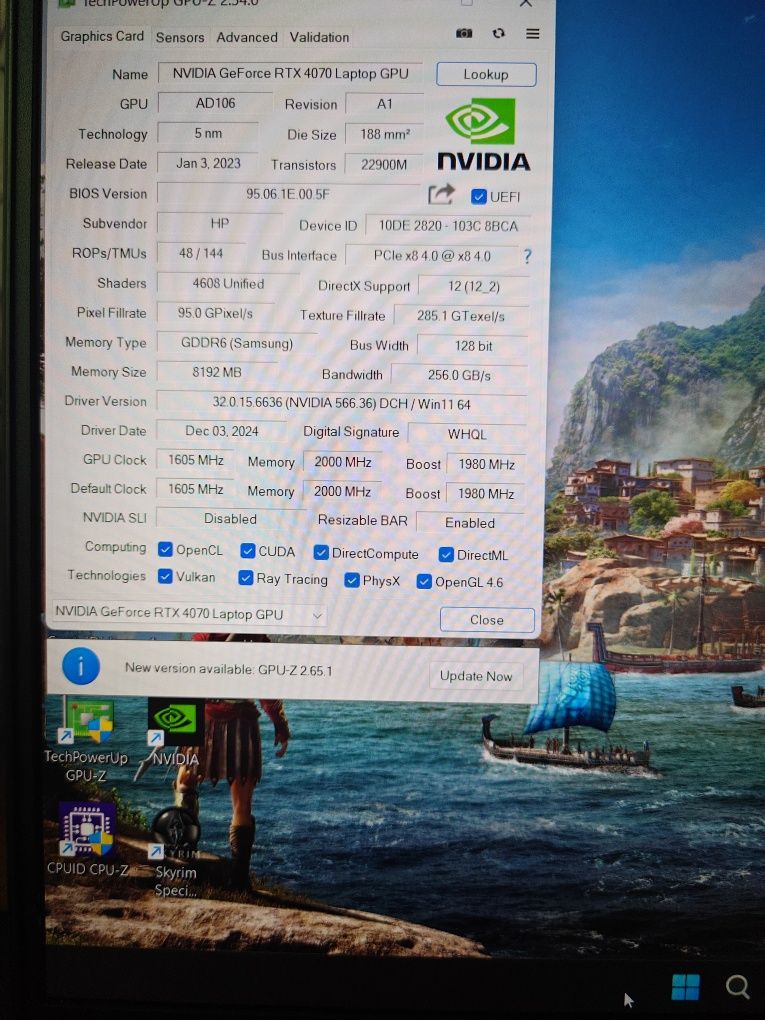Click the 8192 MB Memory Size value
This screenshot has height=1020, width=765.
(x=217, y=372)
